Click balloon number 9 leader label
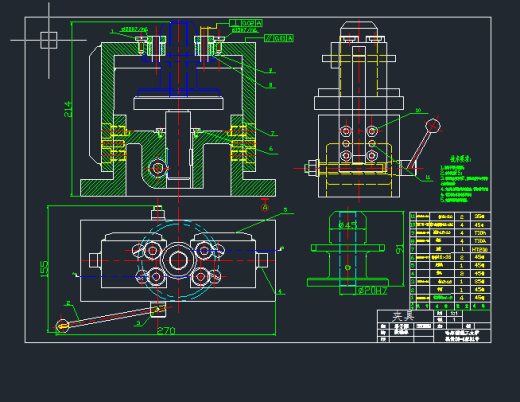This screenshot has width=520, height=402. [270, 70]
